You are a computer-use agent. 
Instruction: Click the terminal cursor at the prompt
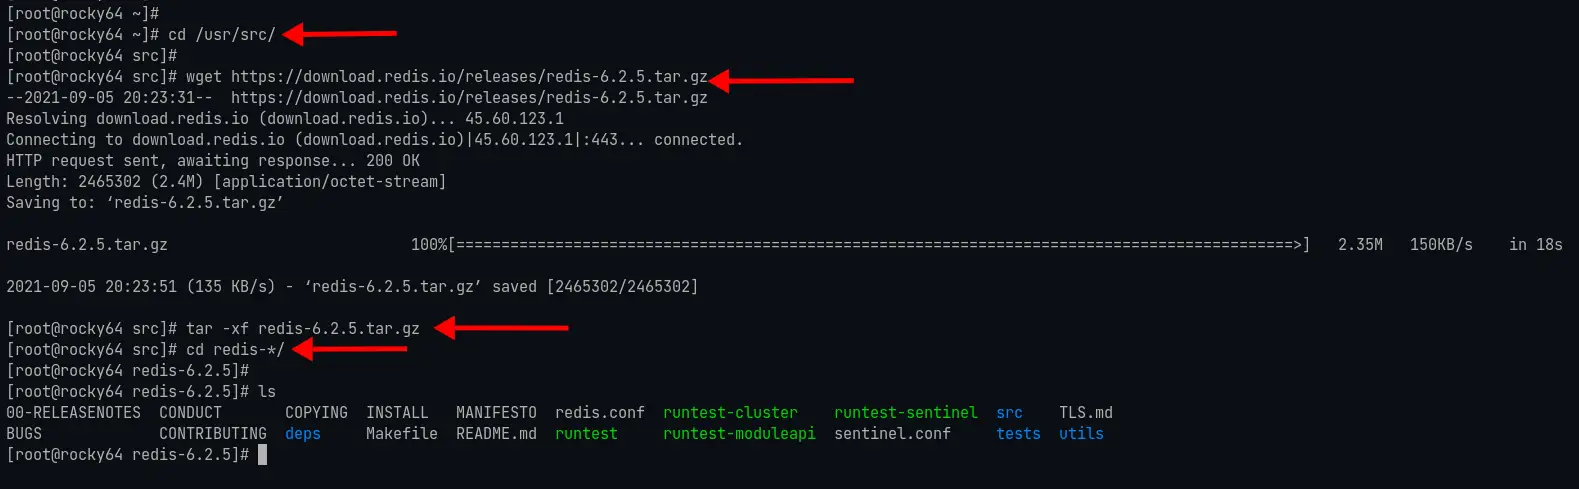click(x=262, y=455)
